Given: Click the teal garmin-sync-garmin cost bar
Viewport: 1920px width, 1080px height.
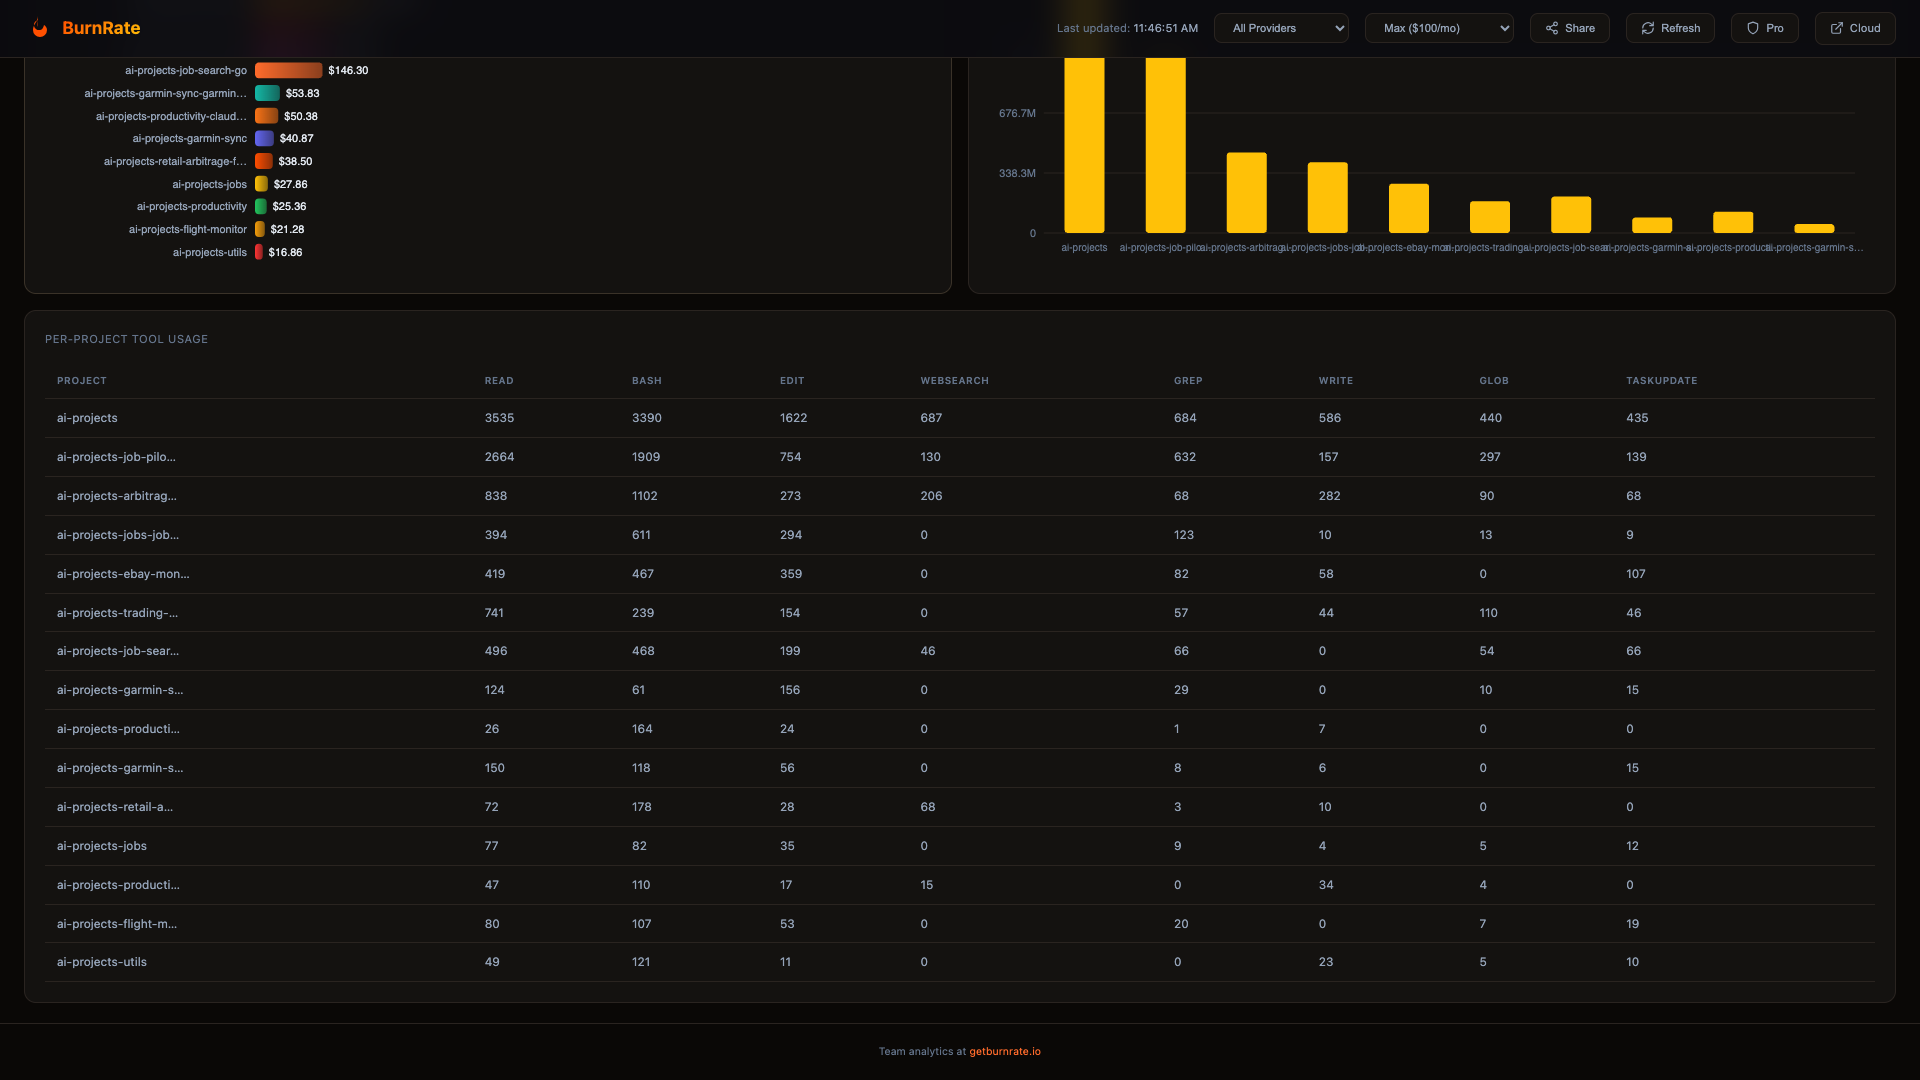Looking at the screenshot, I should 267,93.
